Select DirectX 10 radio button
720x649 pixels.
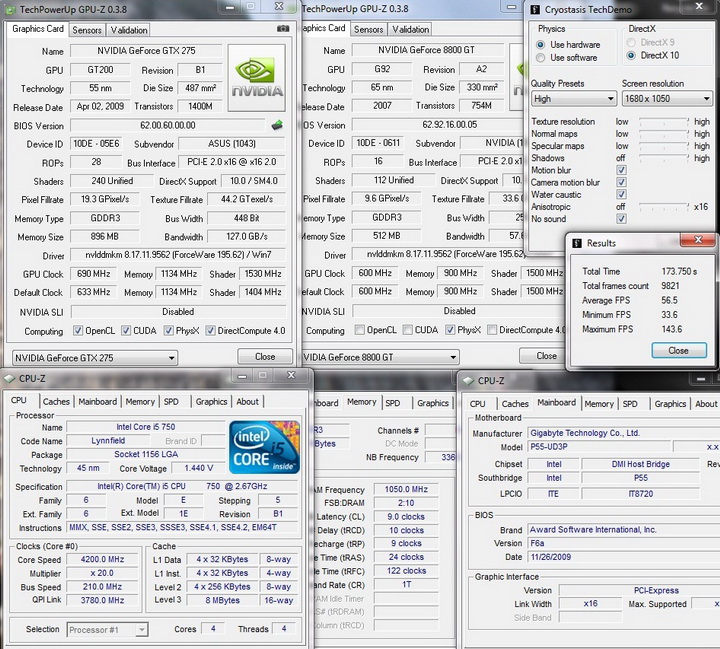pyautogui.click(x=631, y=55)
